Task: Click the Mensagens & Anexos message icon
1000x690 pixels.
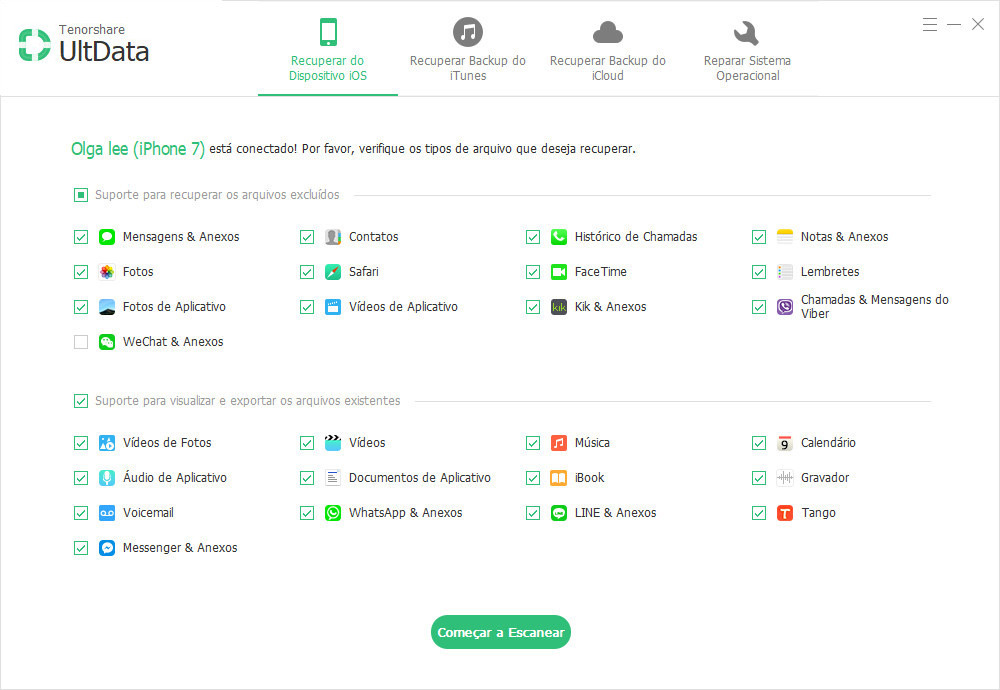Action: (107, 237)
